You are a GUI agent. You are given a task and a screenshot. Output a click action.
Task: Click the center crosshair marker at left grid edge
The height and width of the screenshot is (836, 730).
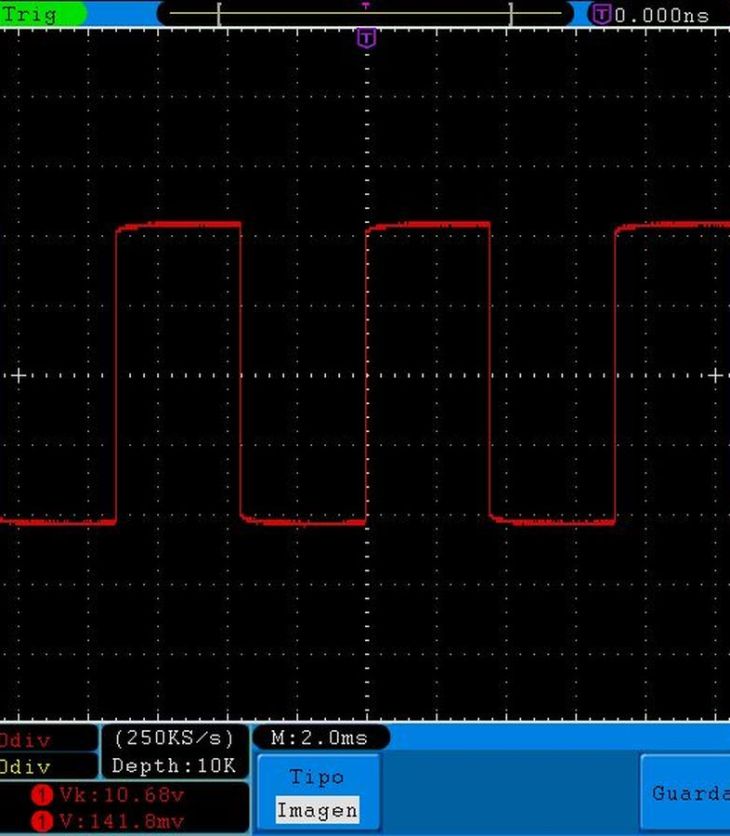point(17,376)
